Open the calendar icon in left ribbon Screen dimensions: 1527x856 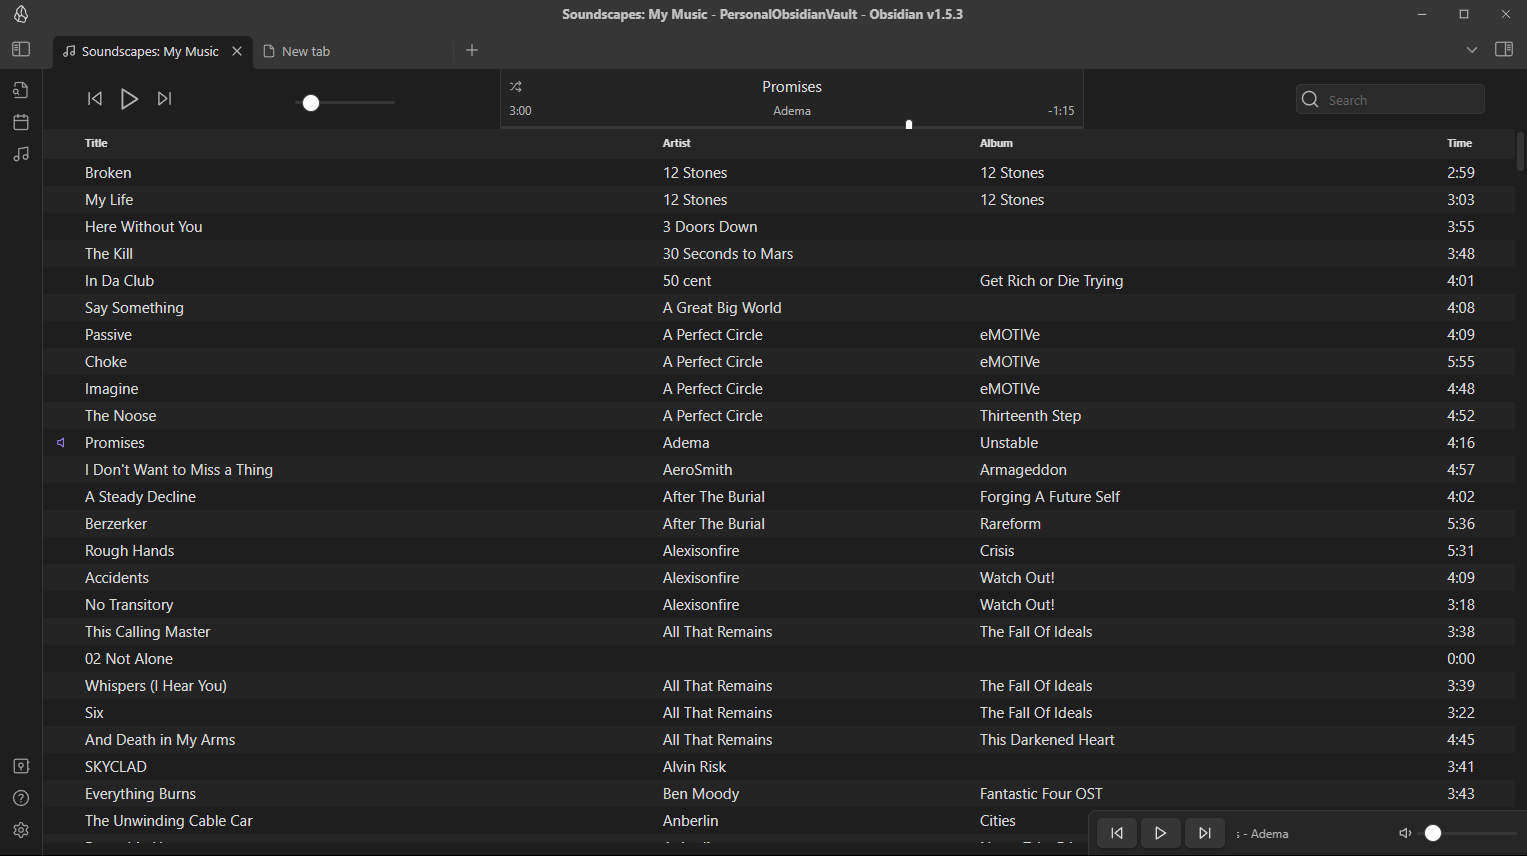click(x=21, y=122)
